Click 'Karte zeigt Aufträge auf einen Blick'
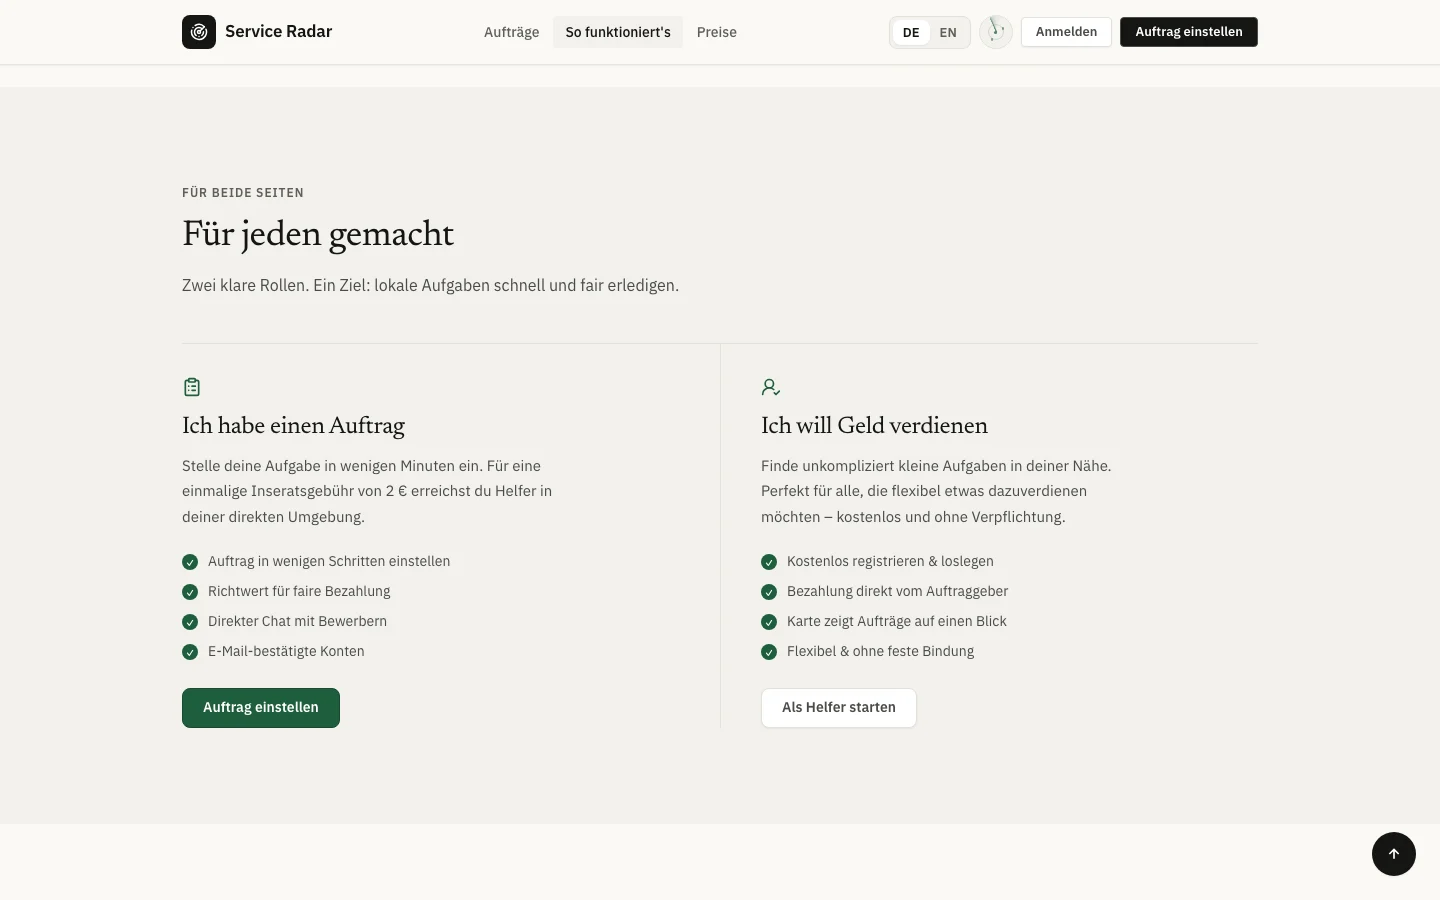The height and width of the screenshot is (900, 1440). 897,622
